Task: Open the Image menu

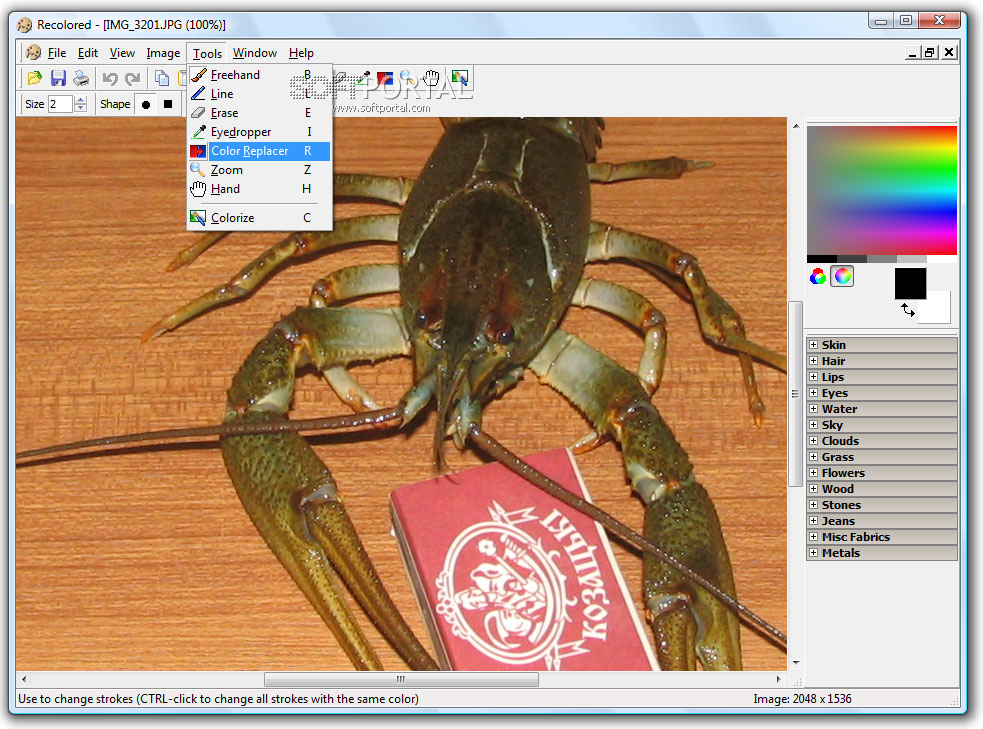Action: pos(163,53)
